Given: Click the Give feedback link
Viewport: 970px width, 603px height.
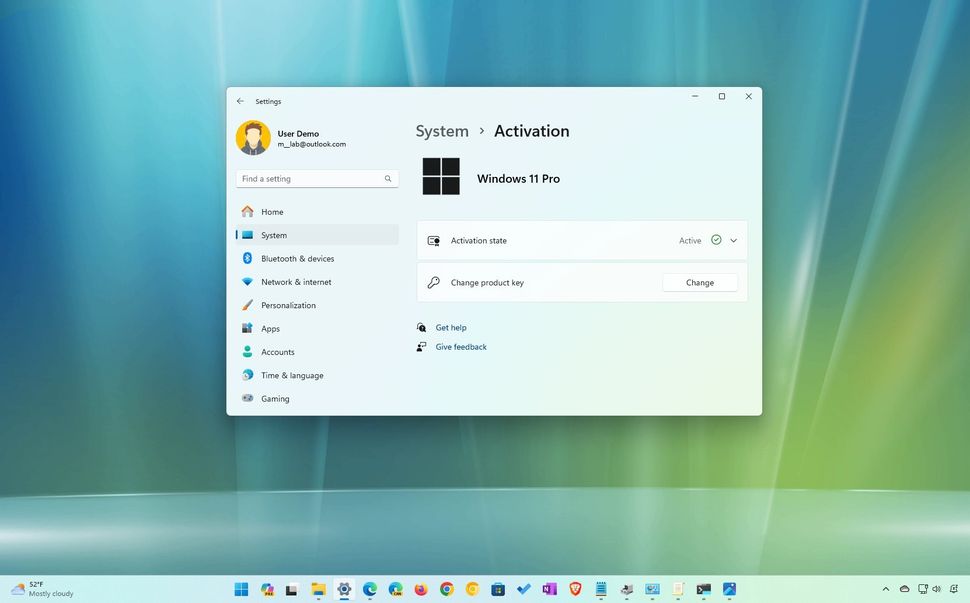Looking at the screenshot, I should (460, 346).
